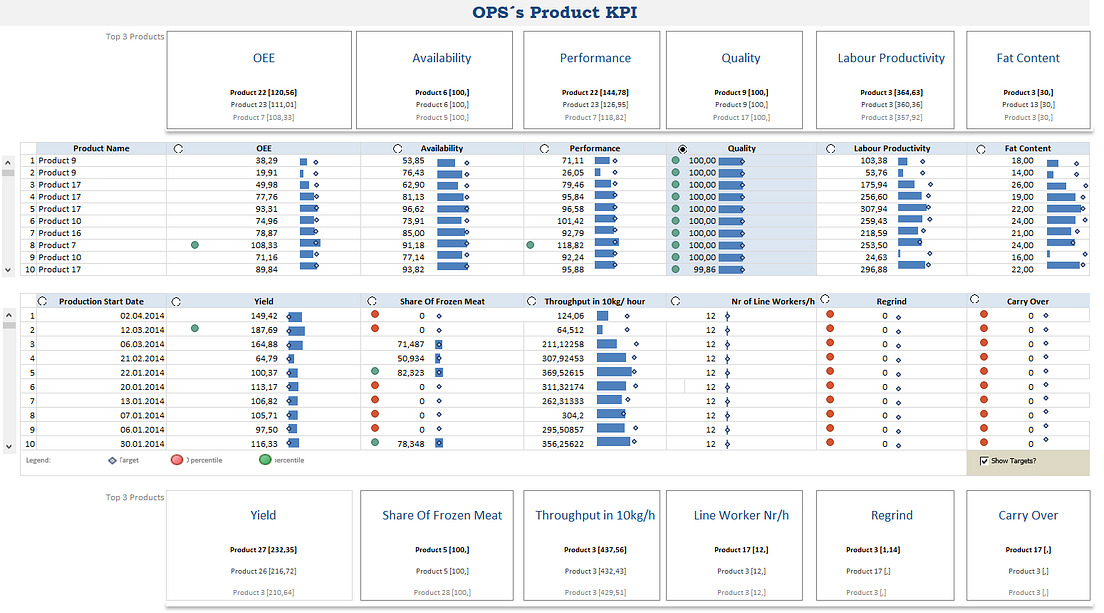
Task: Click the green OEE indicator dot for Product 7
Action: 195,245
